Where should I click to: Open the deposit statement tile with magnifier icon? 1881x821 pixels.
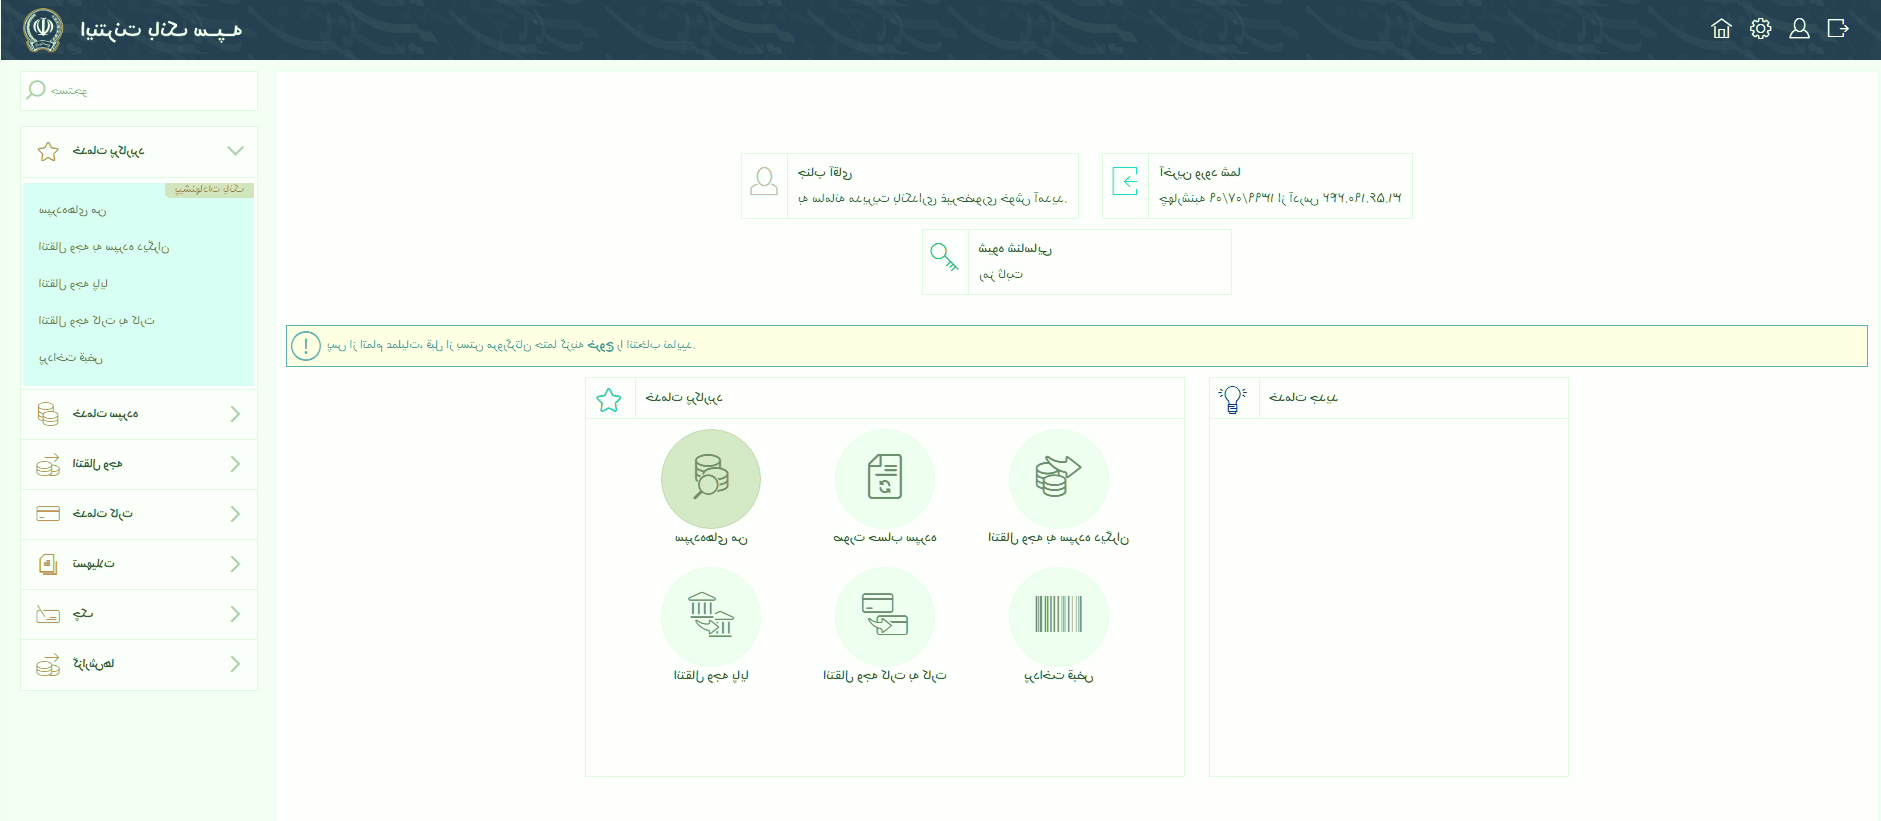(x=710, y=478)
